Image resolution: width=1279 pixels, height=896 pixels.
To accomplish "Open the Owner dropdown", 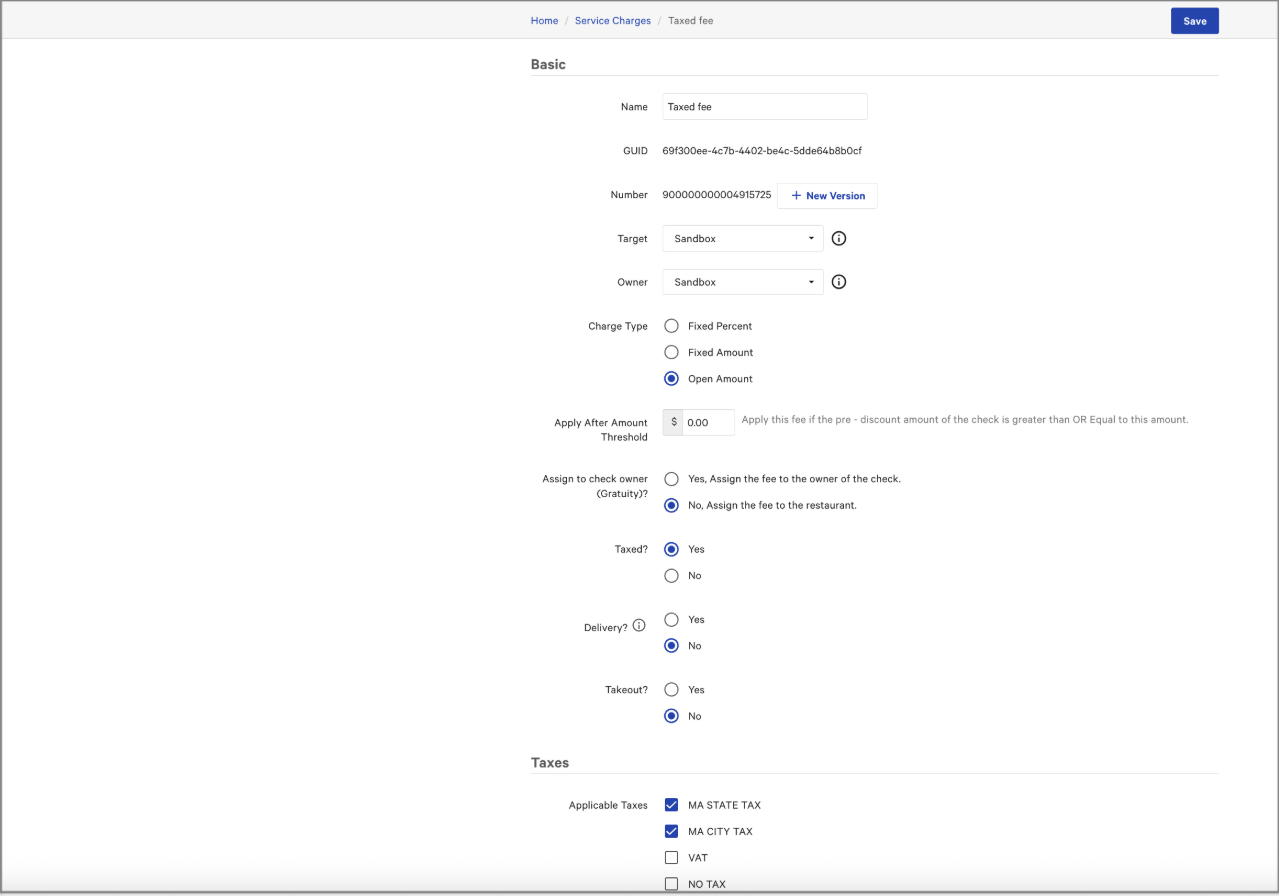I will [x=743, y=282].
